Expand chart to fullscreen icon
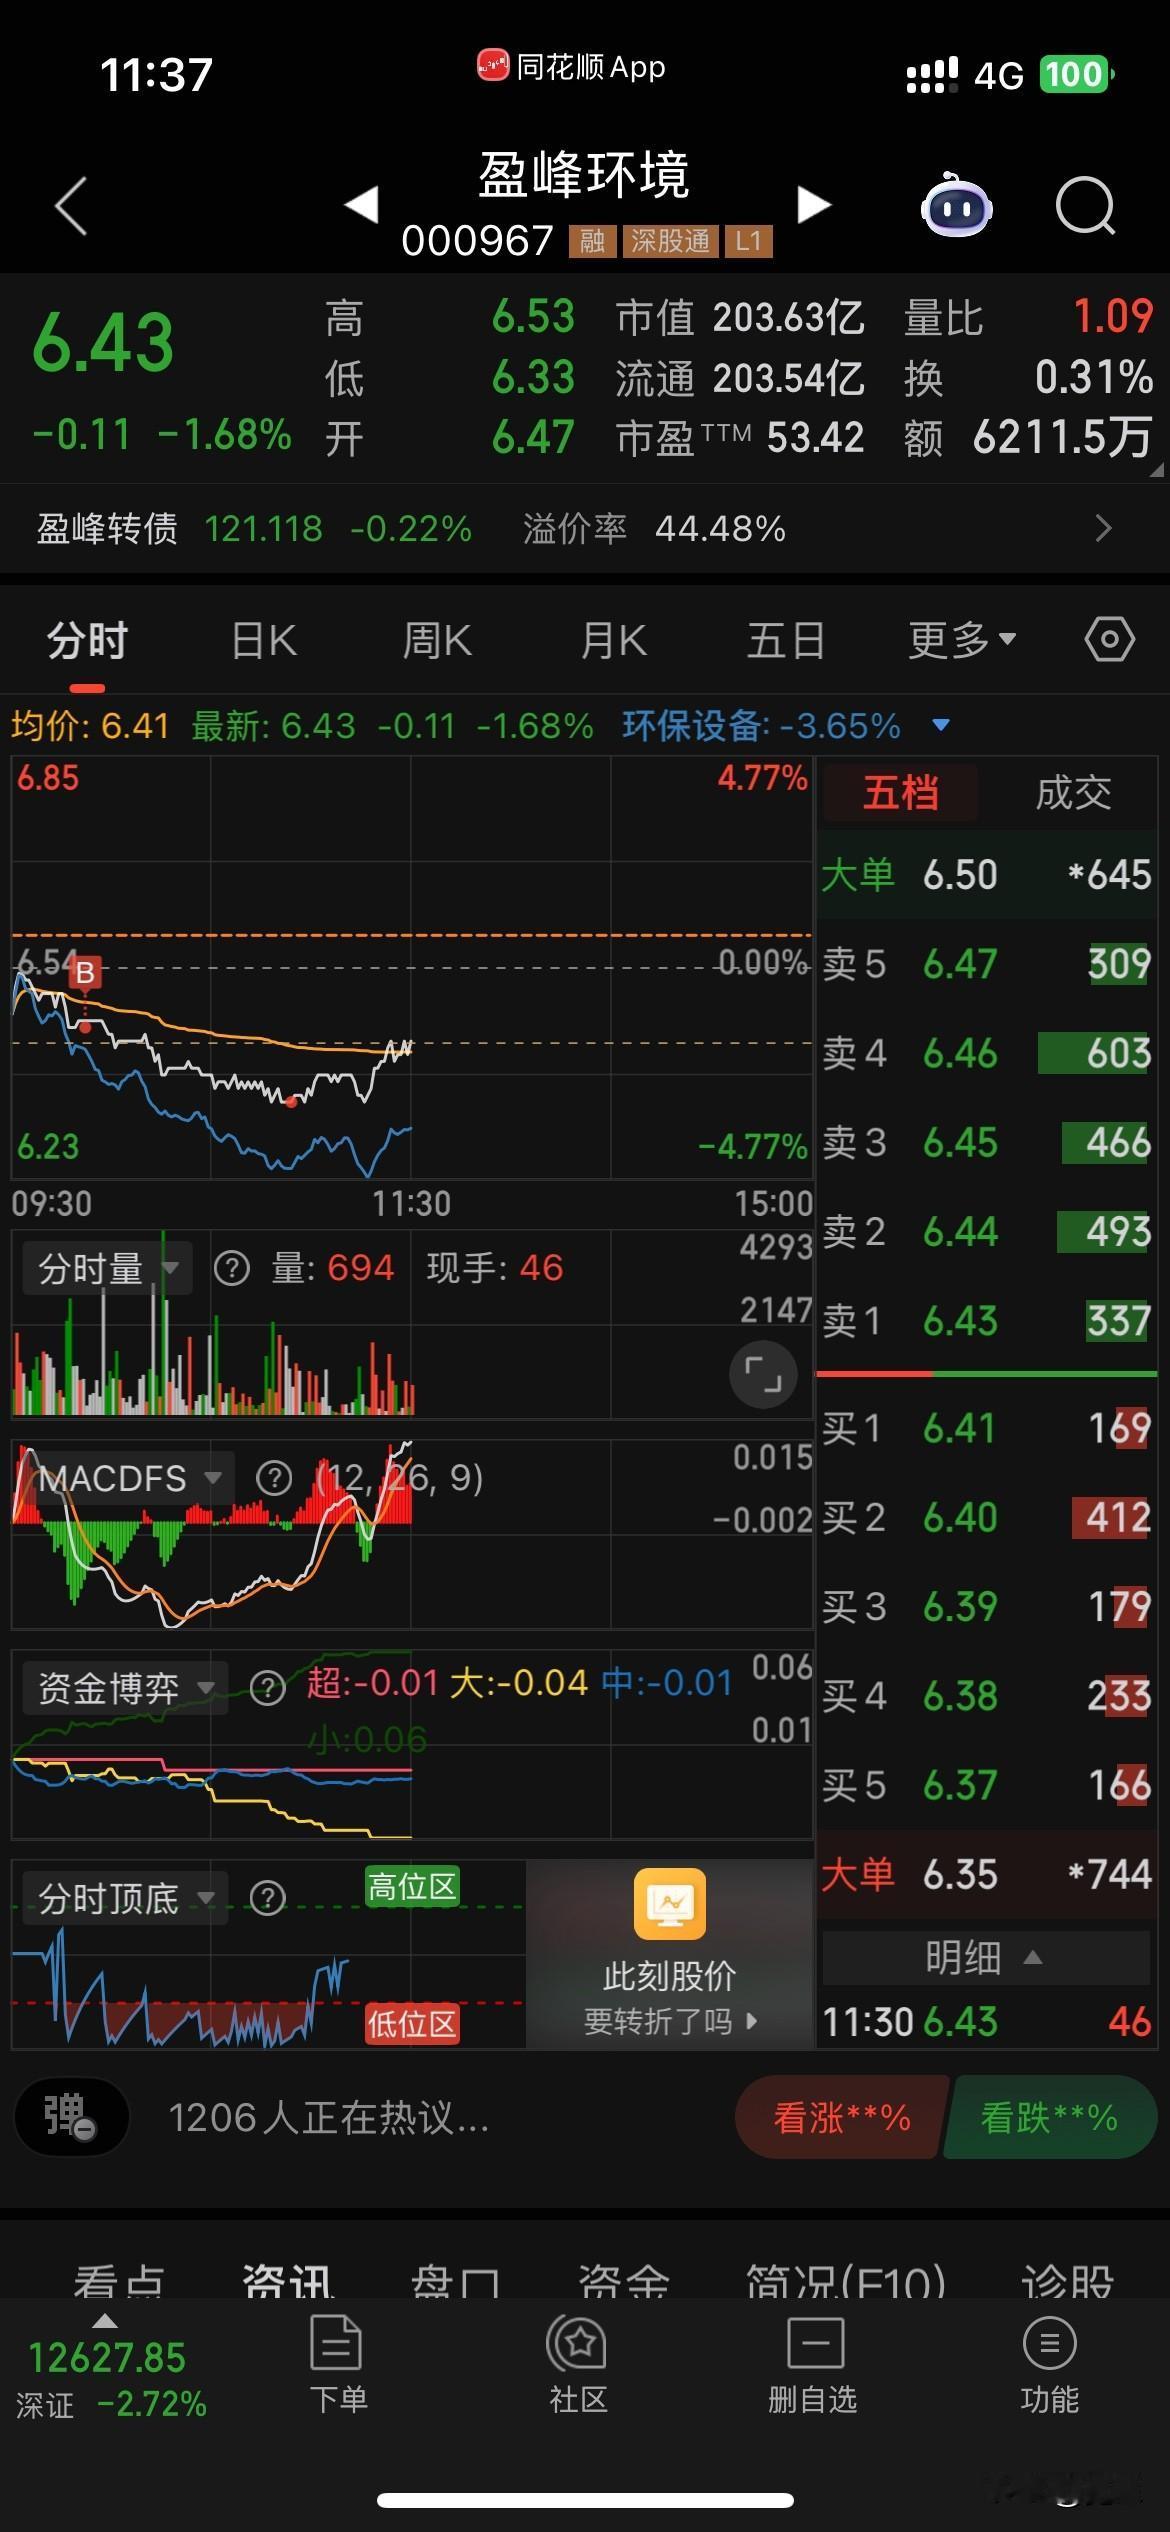This screenshot has height=2532, width=1170. (763, 1376)
